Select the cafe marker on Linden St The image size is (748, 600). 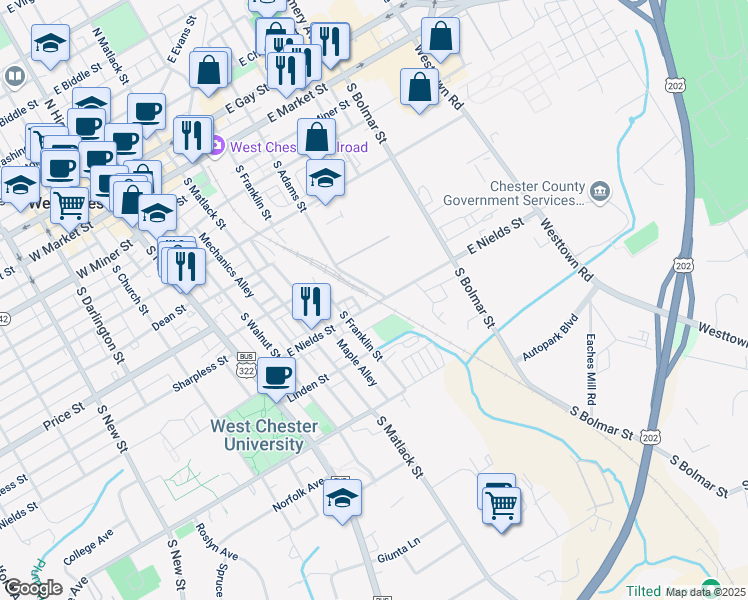tap(276, 379)
